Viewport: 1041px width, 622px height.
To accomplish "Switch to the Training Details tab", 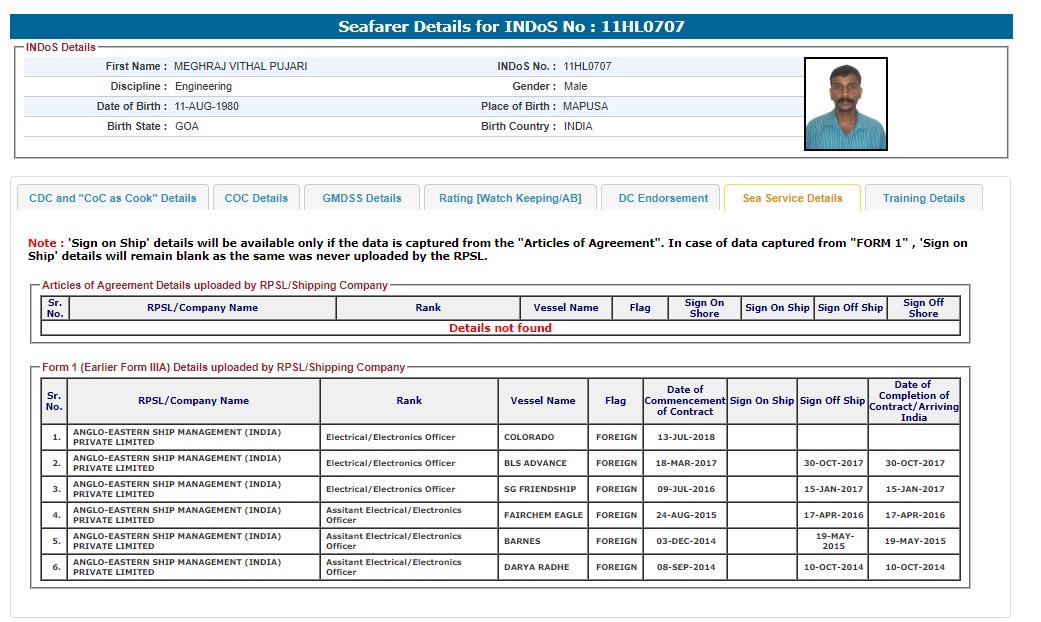I will click(923, 198).
